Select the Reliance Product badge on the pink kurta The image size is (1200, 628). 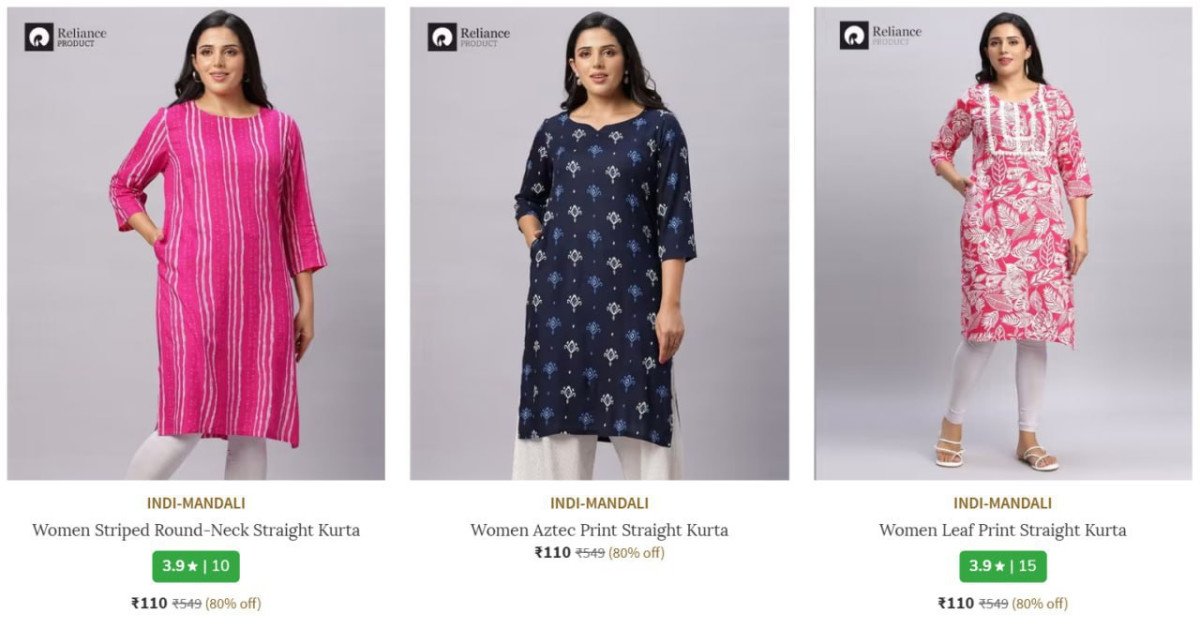[60, 34]
